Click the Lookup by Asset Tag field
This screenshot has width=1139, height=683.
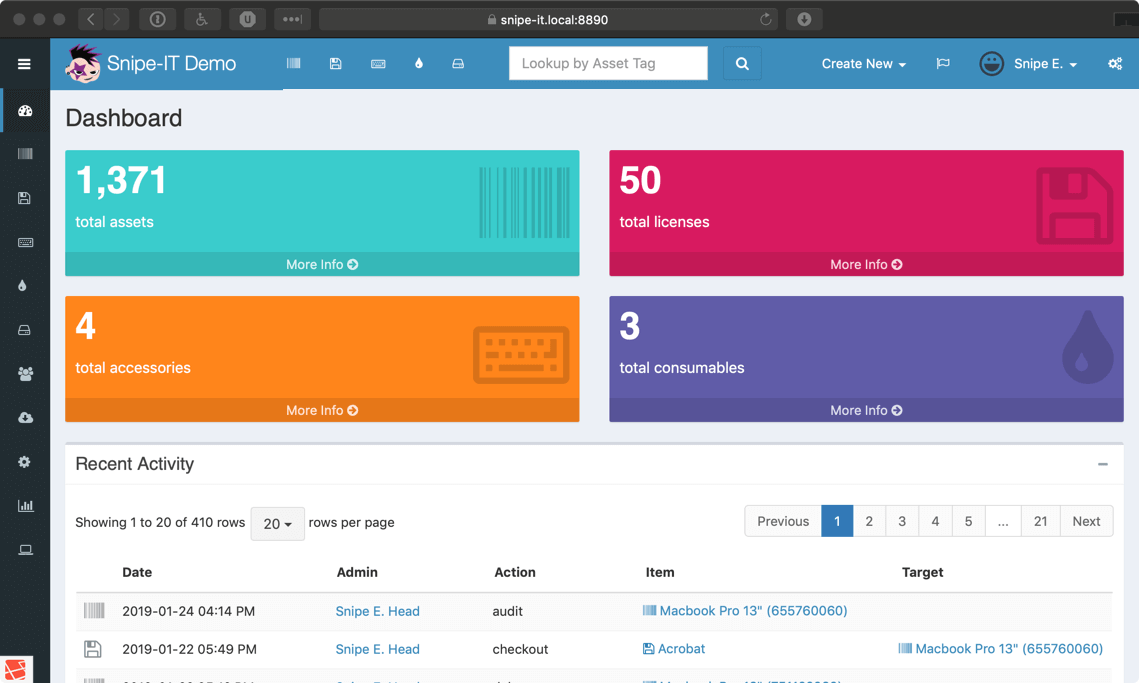click(608, 63)
